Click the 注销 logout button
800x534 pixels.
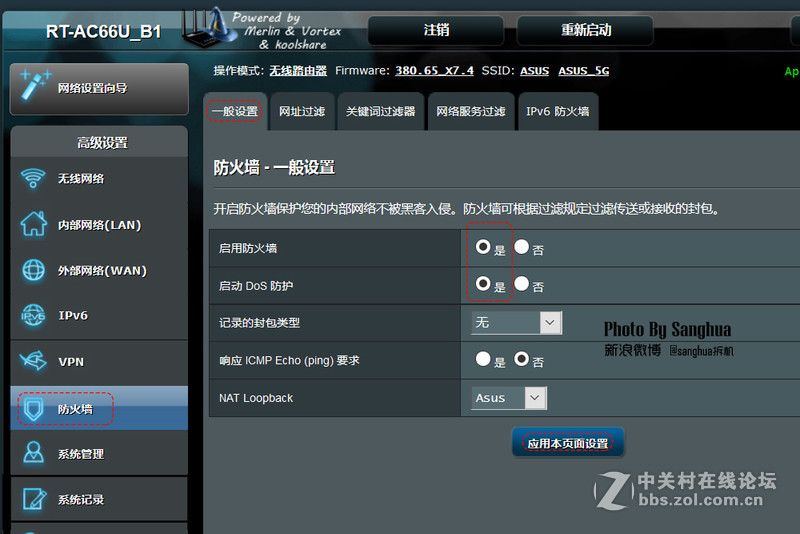pos(436,30)
